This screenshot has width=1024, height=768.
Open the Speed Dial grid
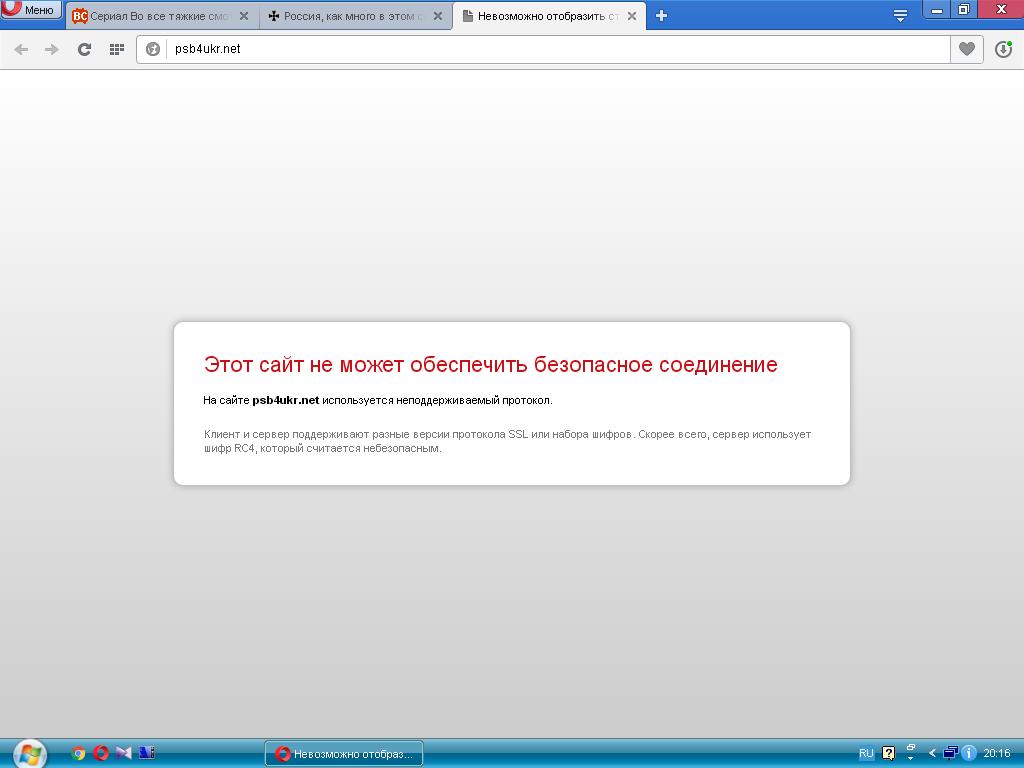point(117,50)
